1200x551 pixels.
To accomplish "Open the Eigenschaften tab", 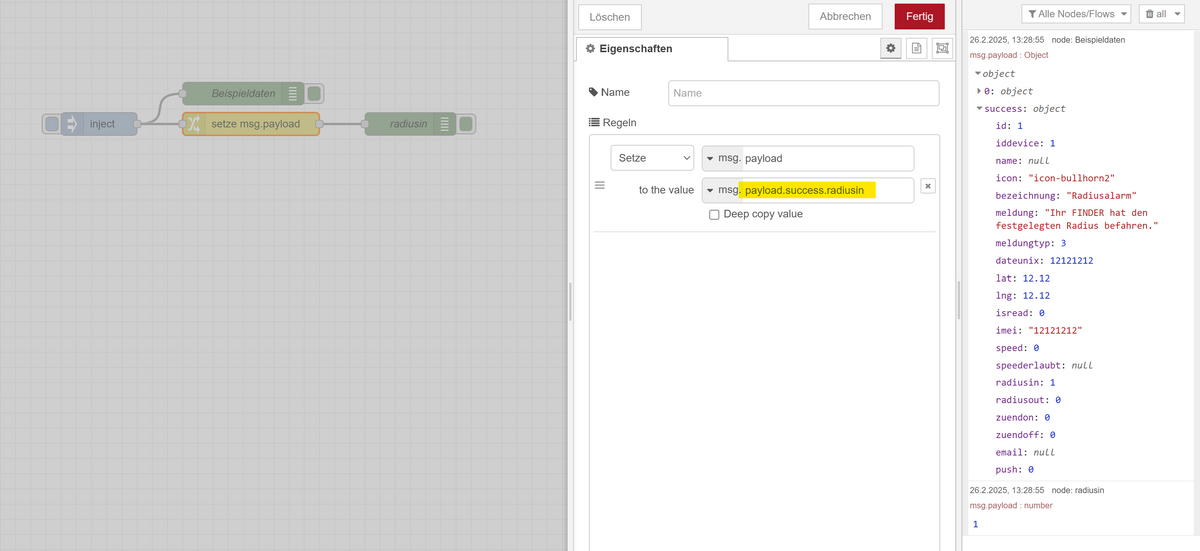I will [651, 48].
